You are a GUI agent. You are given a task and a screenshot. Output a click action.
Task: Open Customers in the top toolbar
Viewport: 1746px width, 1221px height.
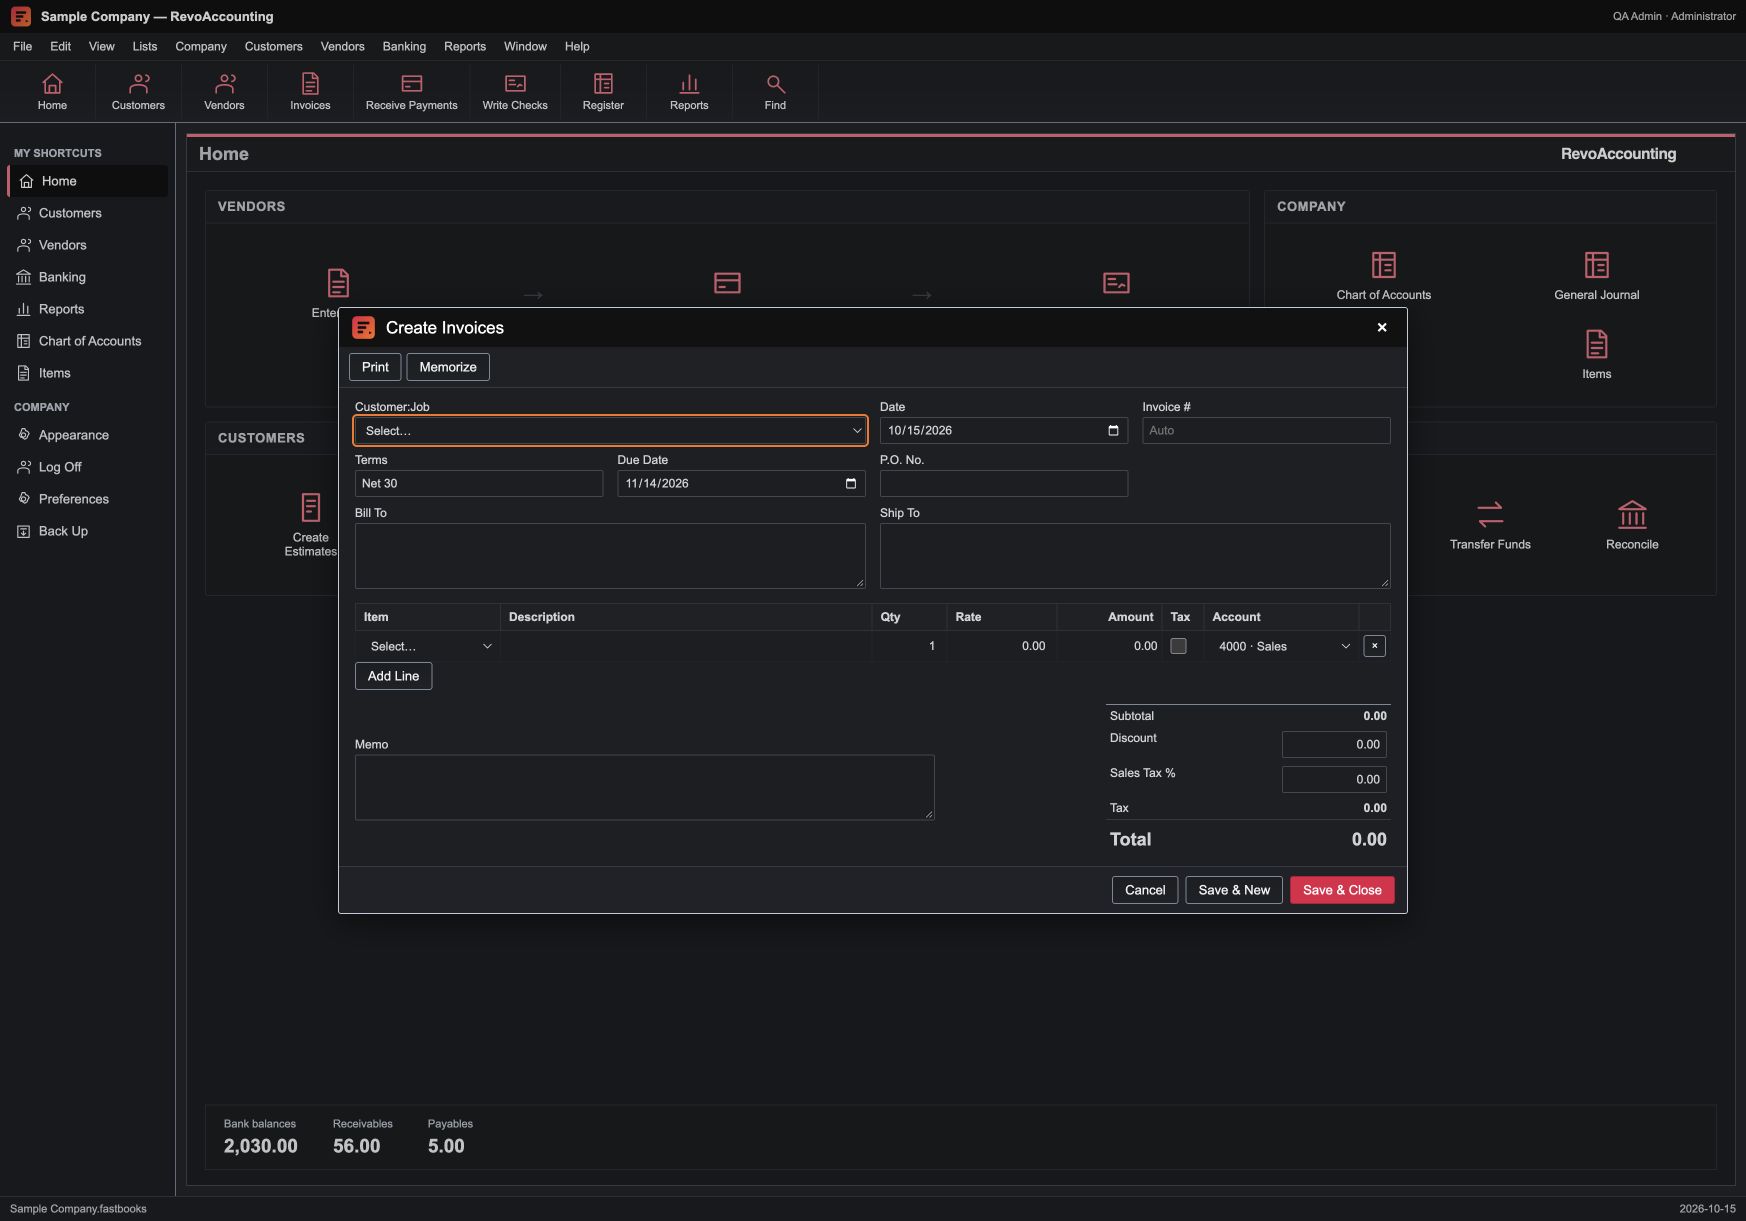point(138,92)
